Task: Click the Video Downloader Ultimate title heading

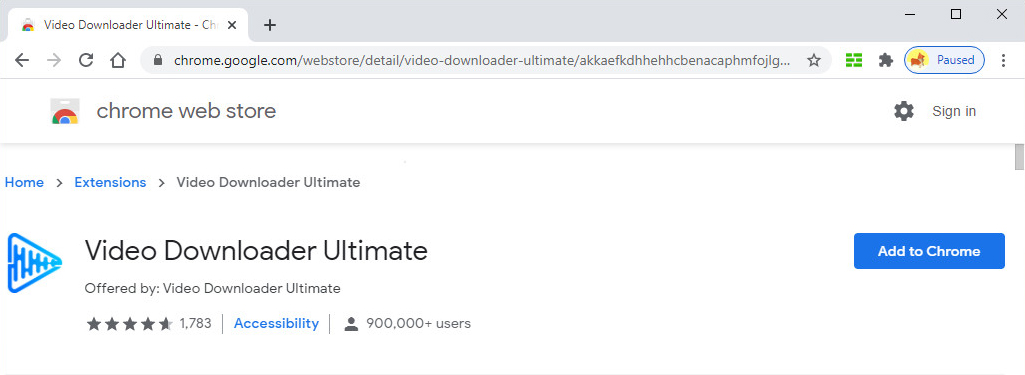Action: 256,251
